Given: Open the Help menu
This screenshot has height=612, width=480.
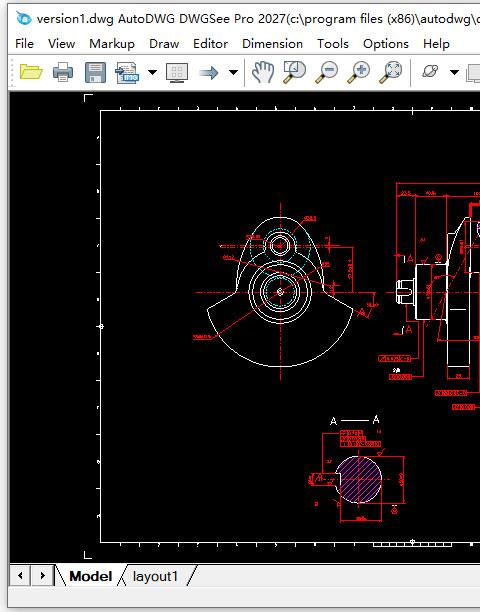Looking at the screenshot, I should [x=436, y=44].
